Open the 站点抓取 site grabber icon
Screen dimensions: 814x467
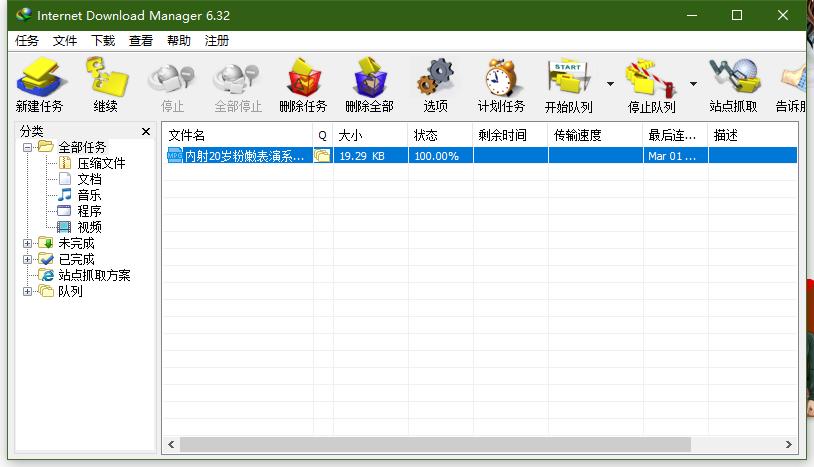pos(734,78)
